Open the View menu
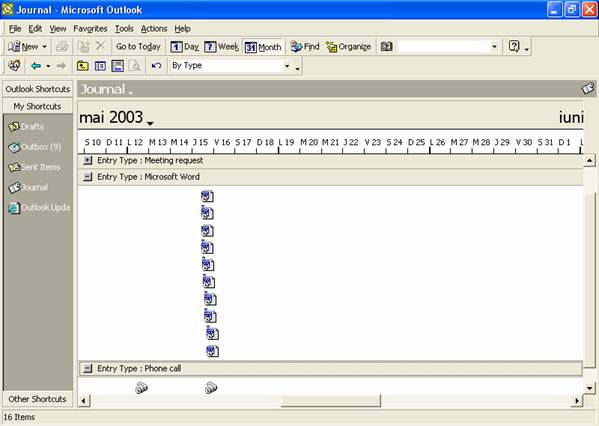The height and width of the screenshot is (426, 599). coord(58,29)
